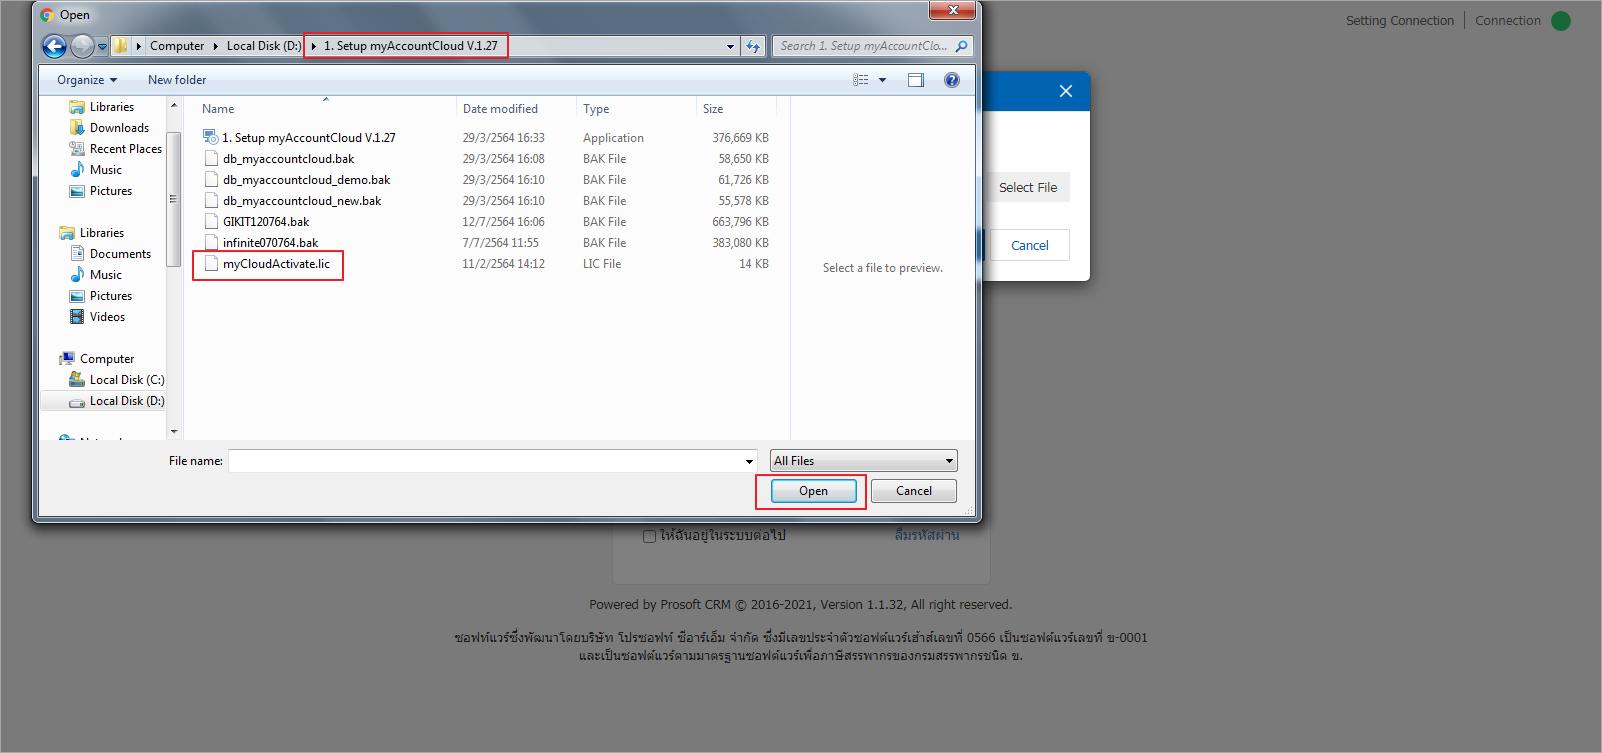Screen dimensions: 1602x753
Task: Sort files by the Type column header
Action: [596, 109]
